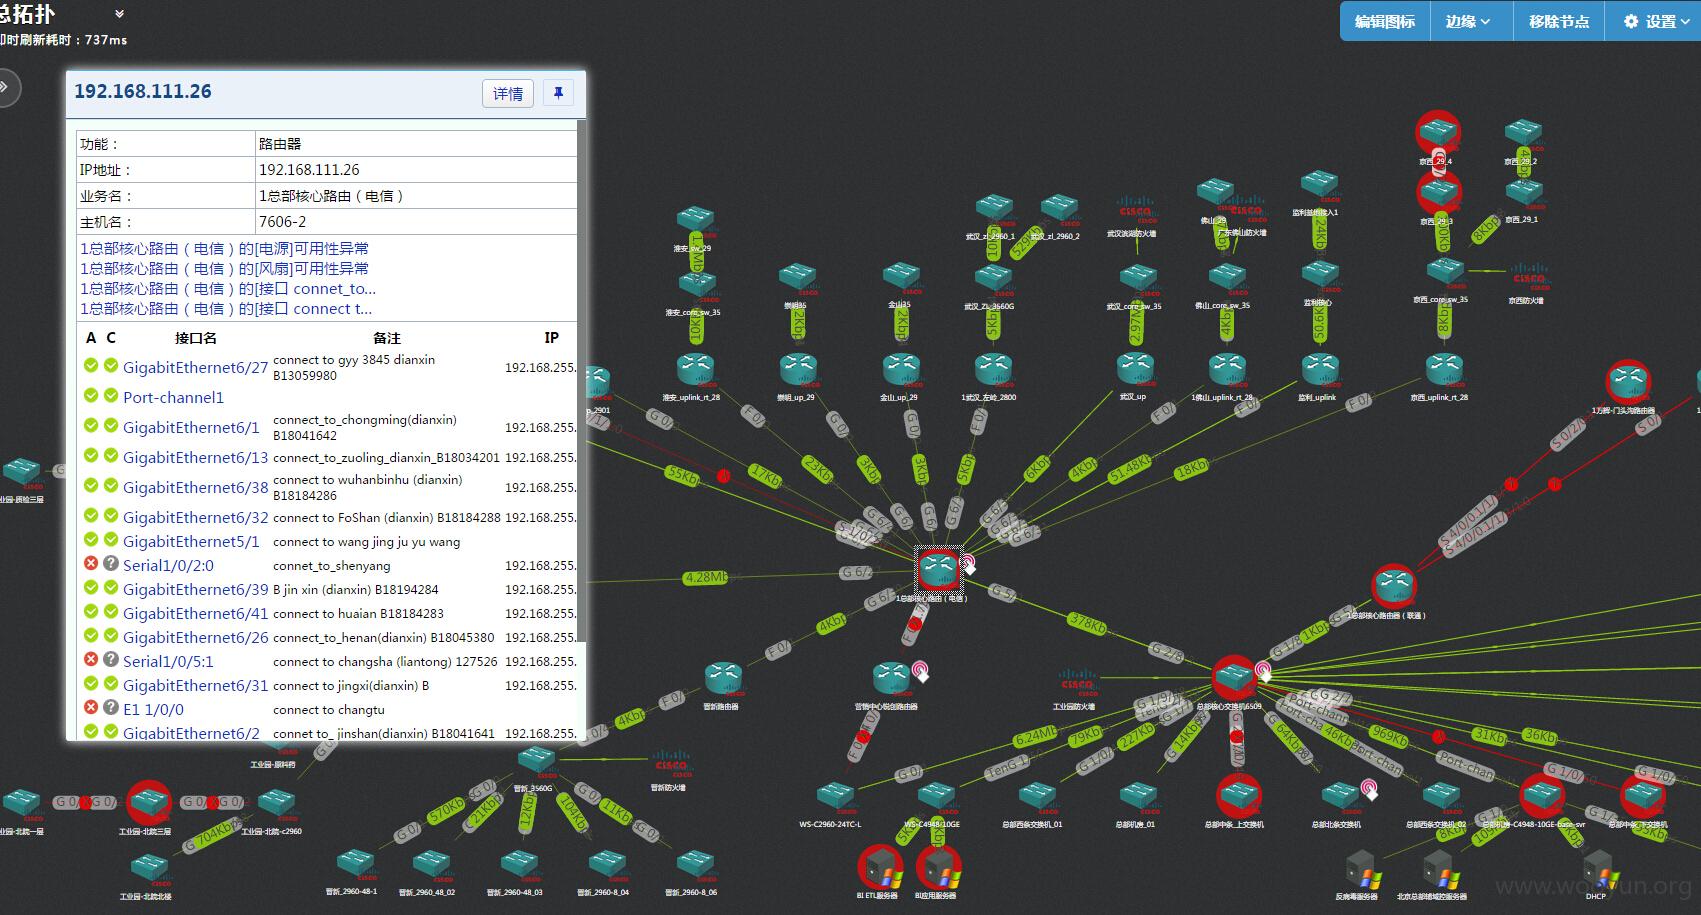Click the hostname value 7606-2
1701x915 pixels.
[x=283, y=222]
